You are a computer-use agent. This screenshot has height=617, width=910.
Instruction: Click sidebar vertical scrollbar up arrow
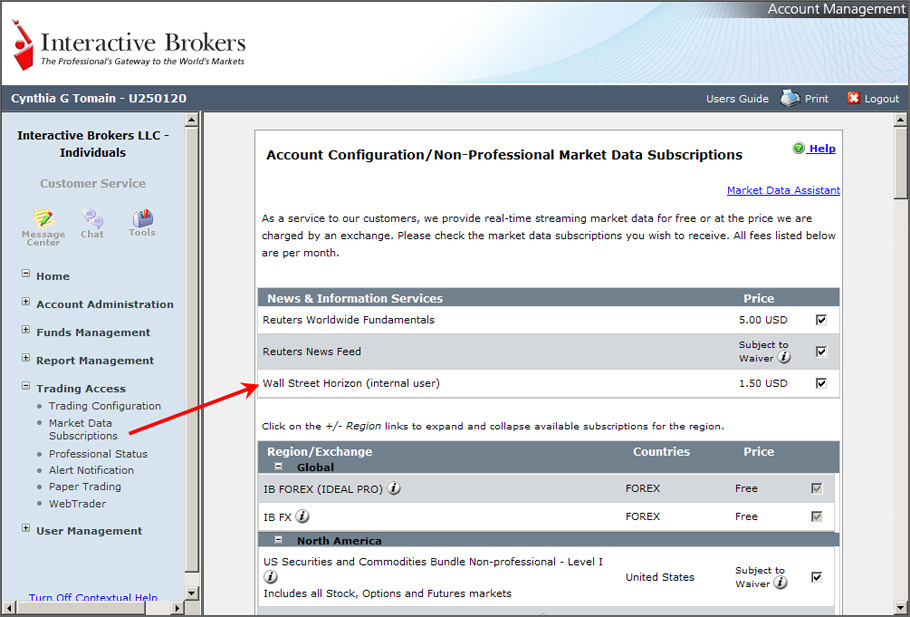point(192,120)
